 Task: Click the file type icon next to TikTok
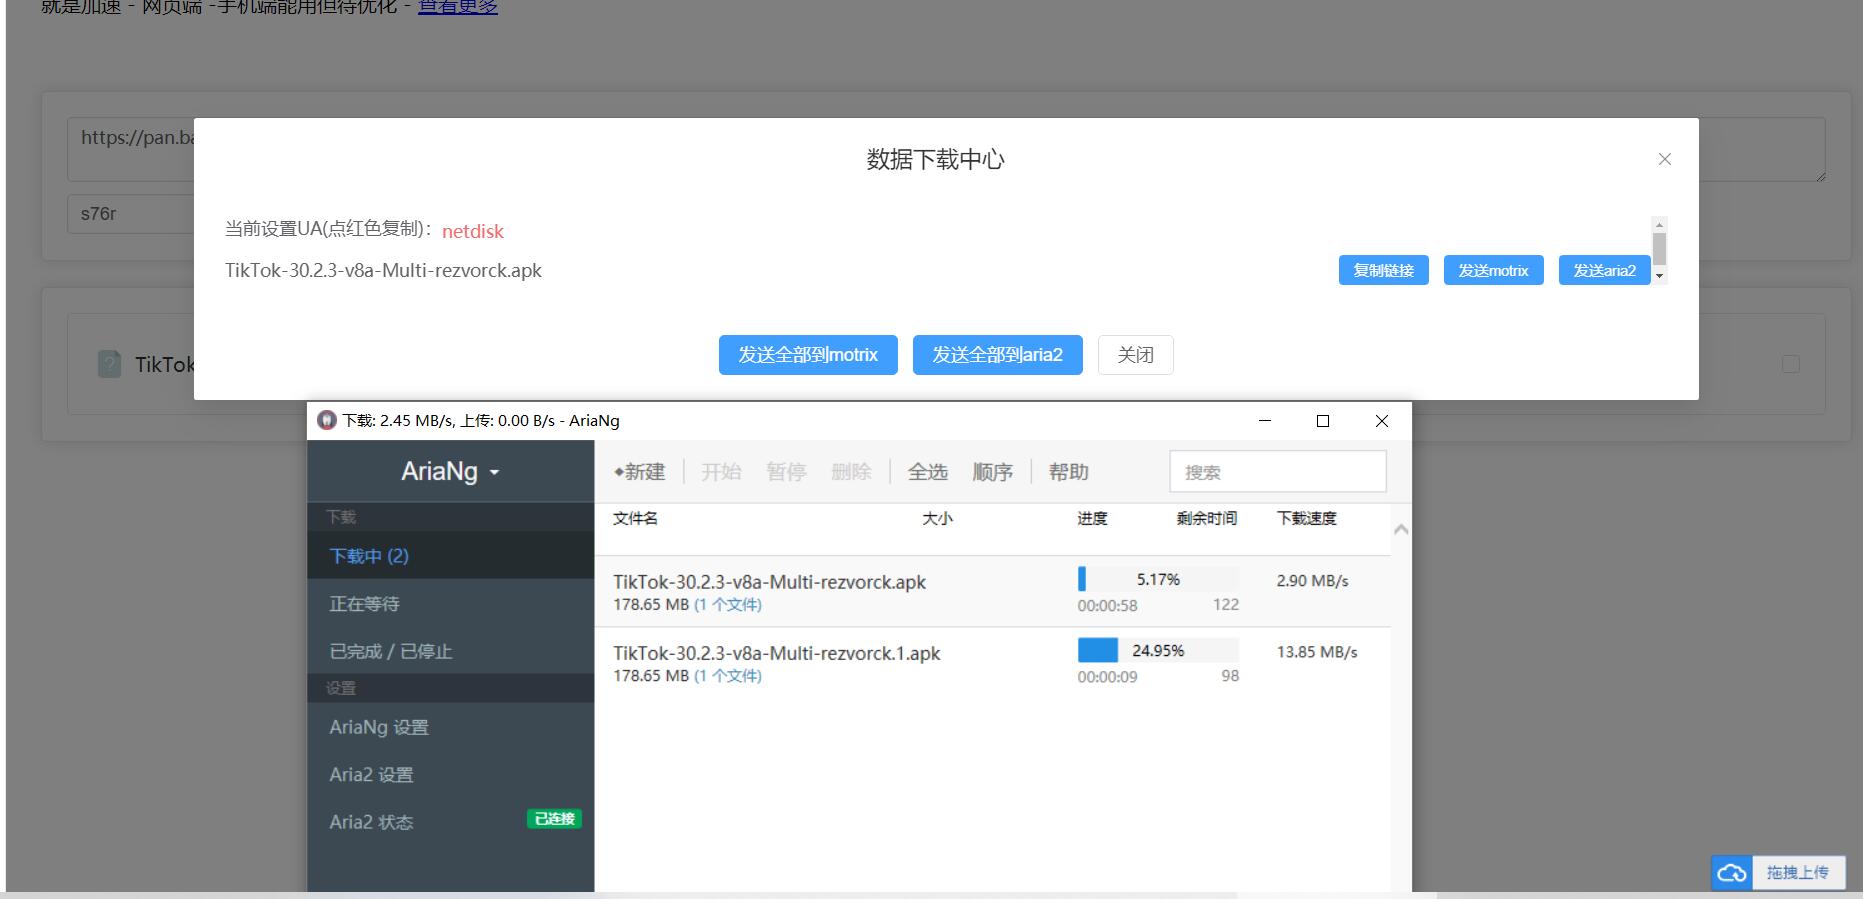pos(109,364)
